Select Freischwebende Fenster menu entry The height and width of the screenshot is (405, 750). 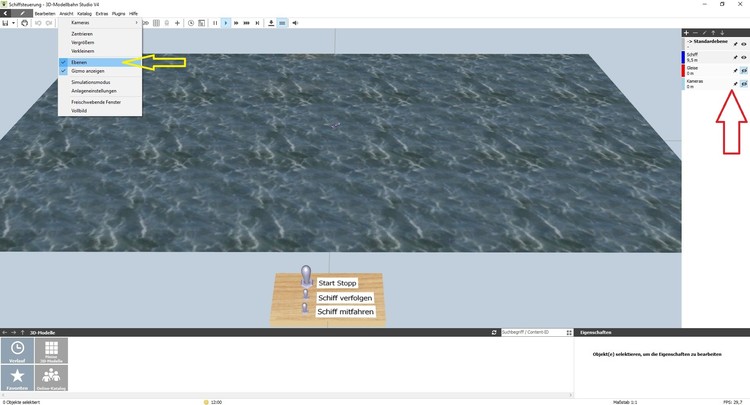100,102
